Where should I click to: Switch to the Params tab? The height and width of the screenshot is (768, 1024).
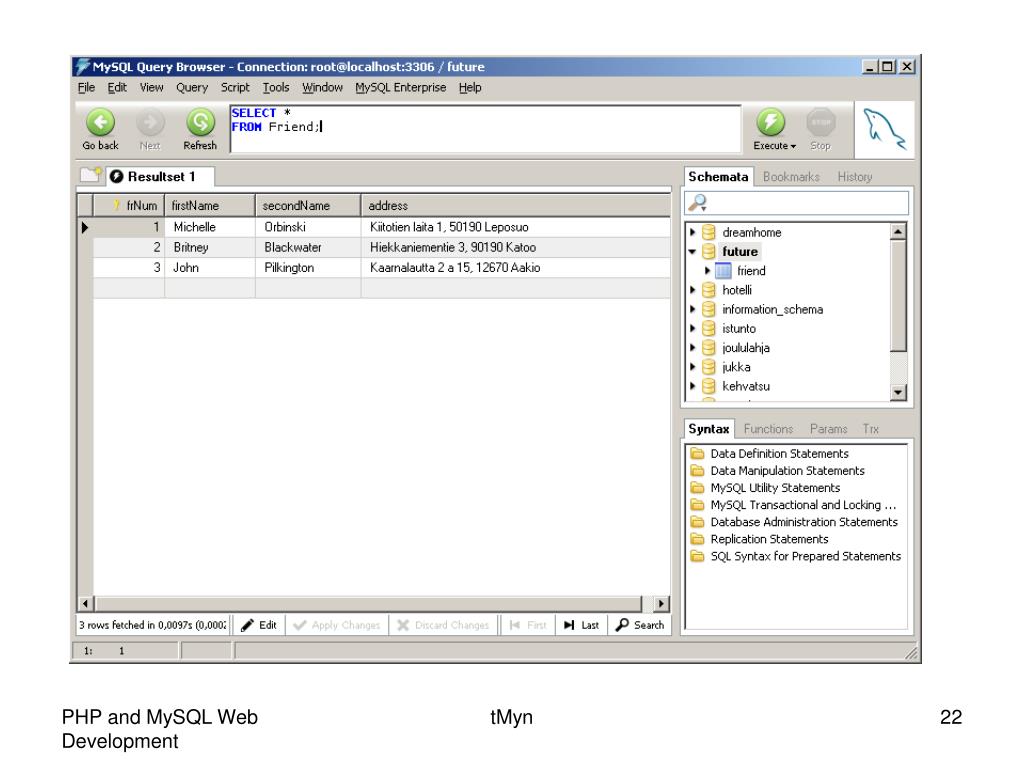click(x=828, y=429)
